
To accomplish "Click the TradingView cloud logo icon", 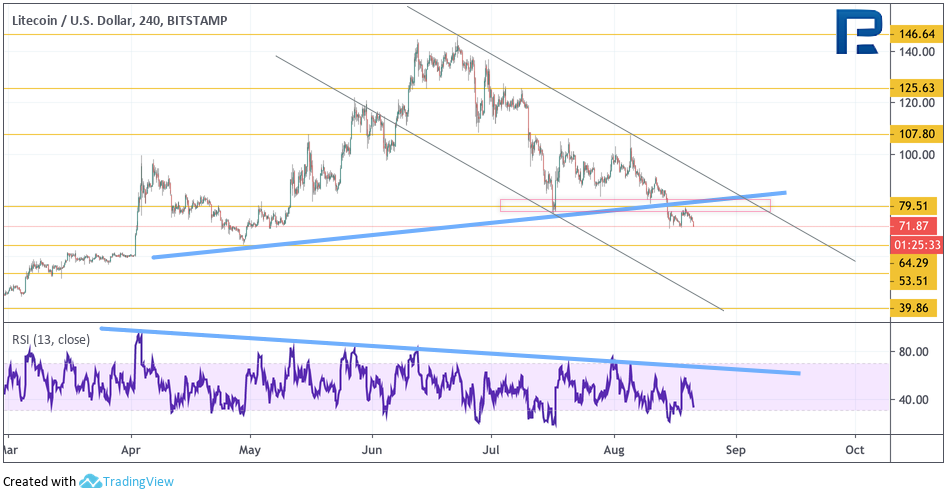I will [90, 481].
